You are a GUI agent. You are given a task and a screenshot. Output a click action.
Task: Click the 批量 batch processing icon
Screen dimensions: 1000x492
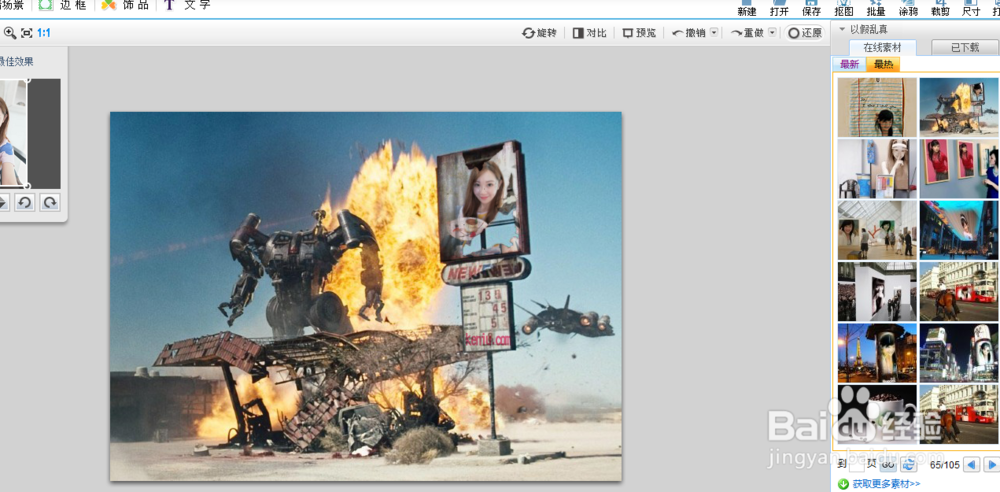pyautogui.click(x=876, y=8)
